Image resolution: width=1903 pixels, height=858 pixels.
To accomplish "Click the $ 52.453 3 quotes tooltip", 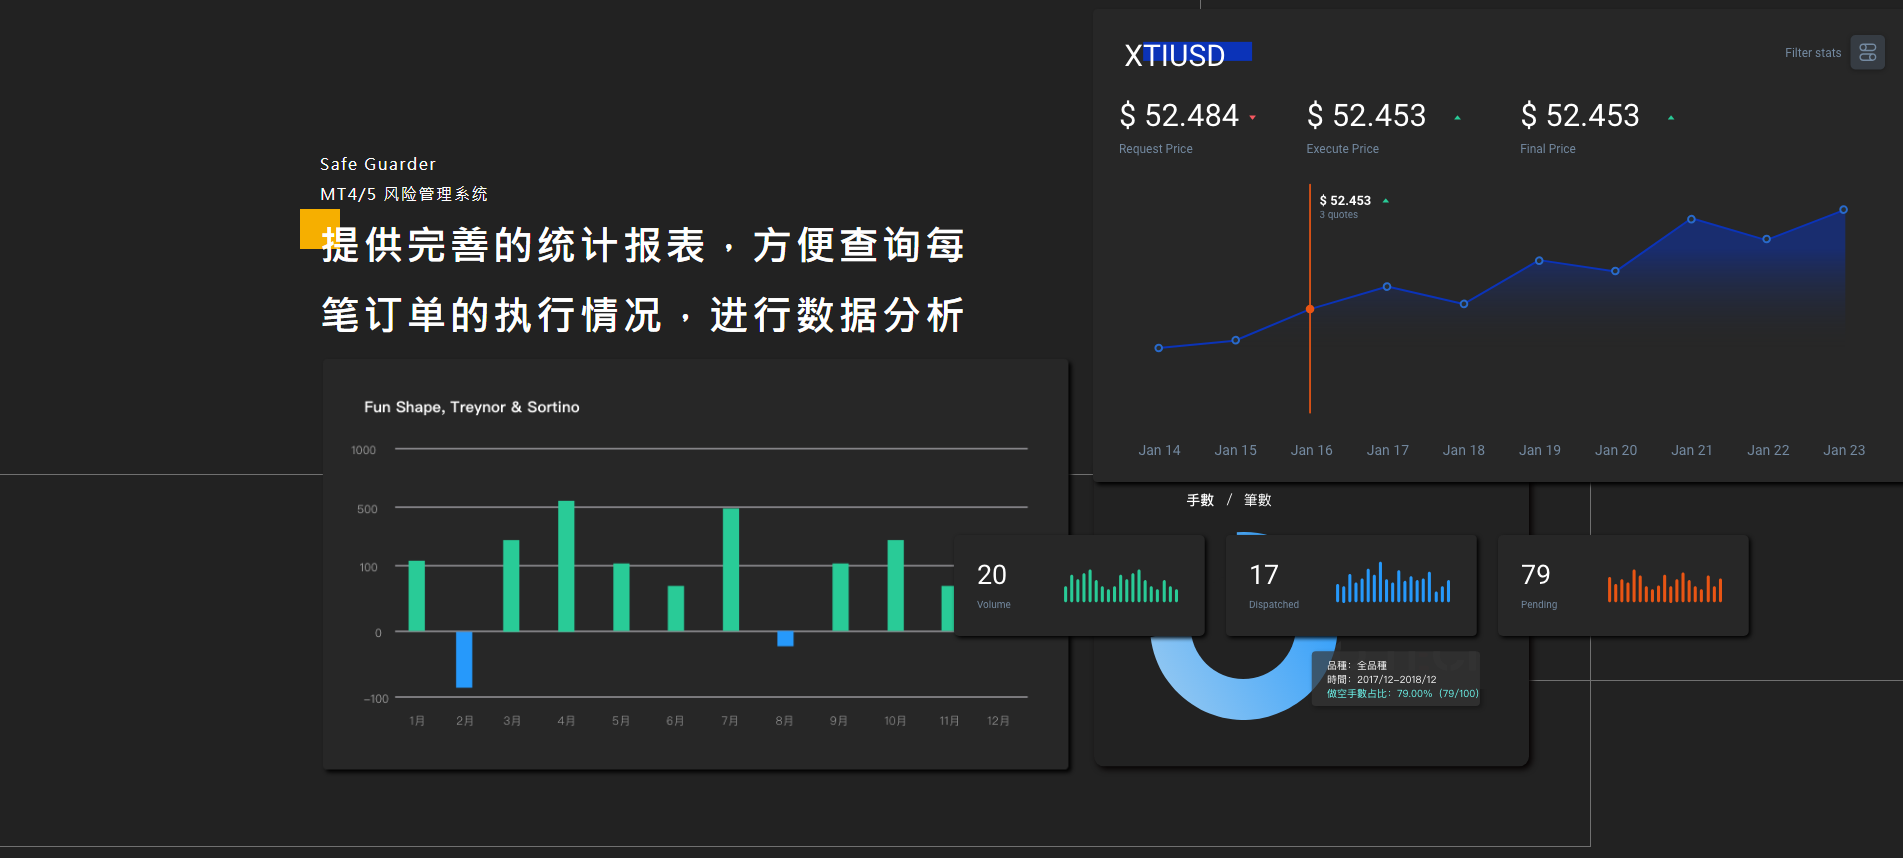I will 1353,206.
